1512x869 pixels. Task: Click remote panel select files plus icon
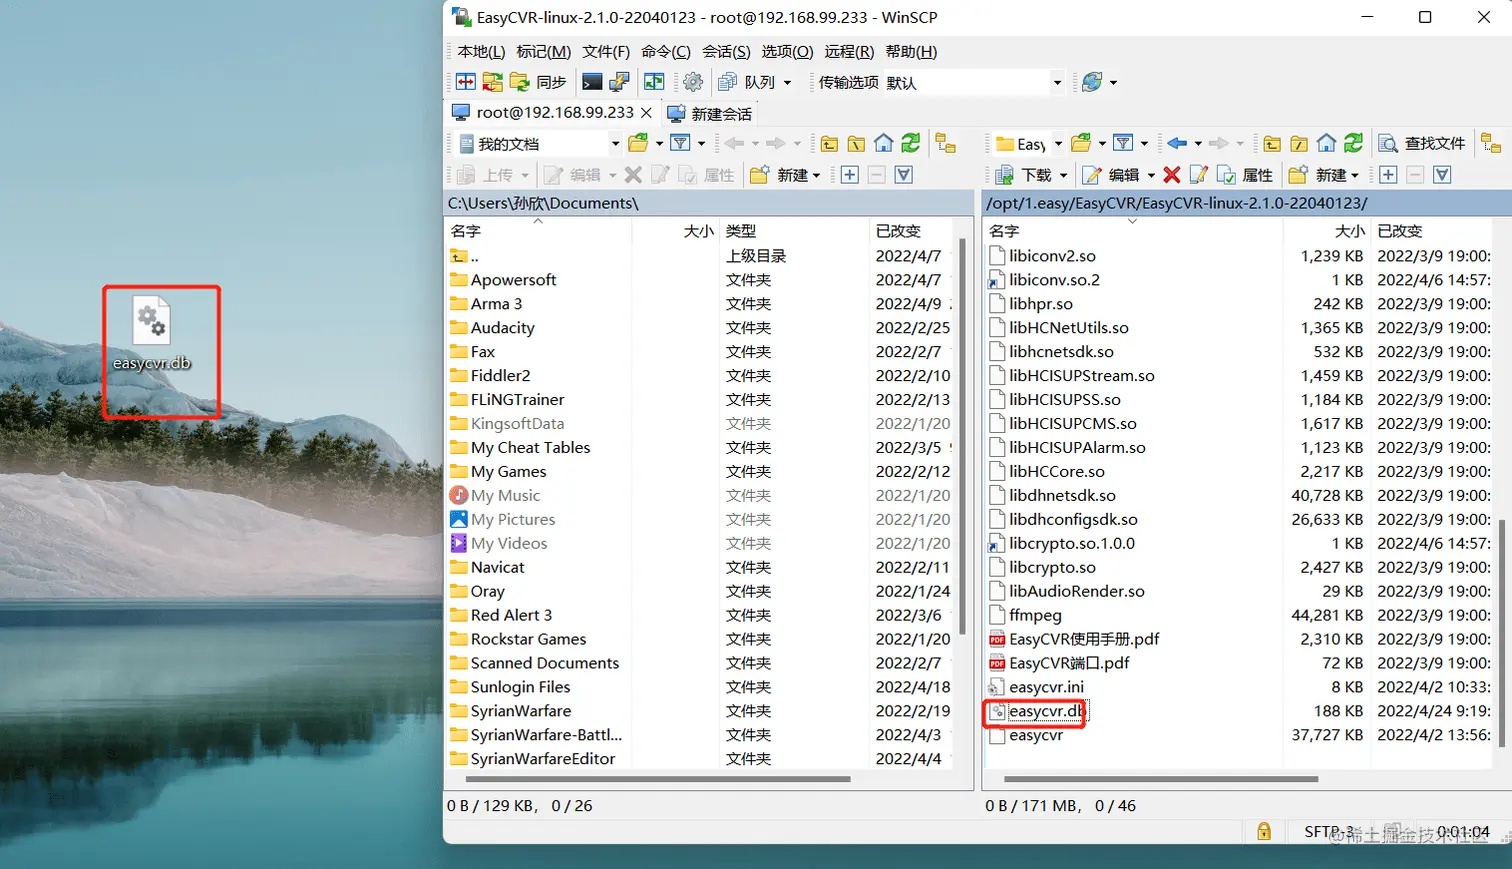point(1388,175)
